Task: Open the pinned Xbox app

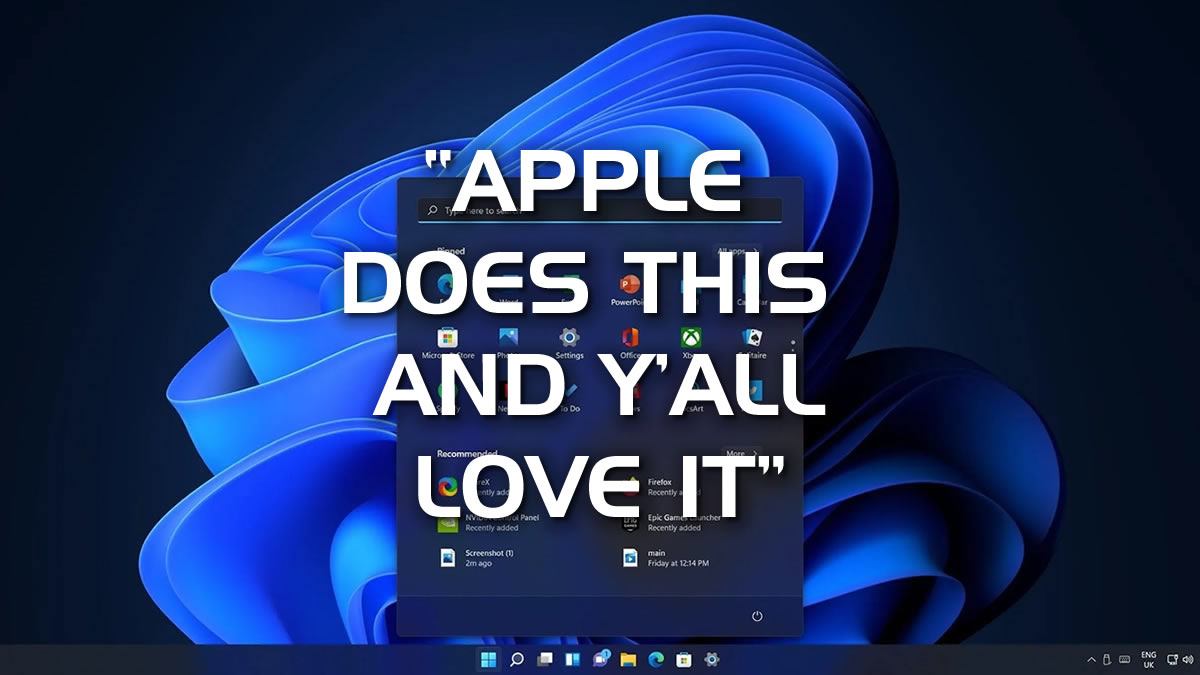Action: [x=691, y=341]
